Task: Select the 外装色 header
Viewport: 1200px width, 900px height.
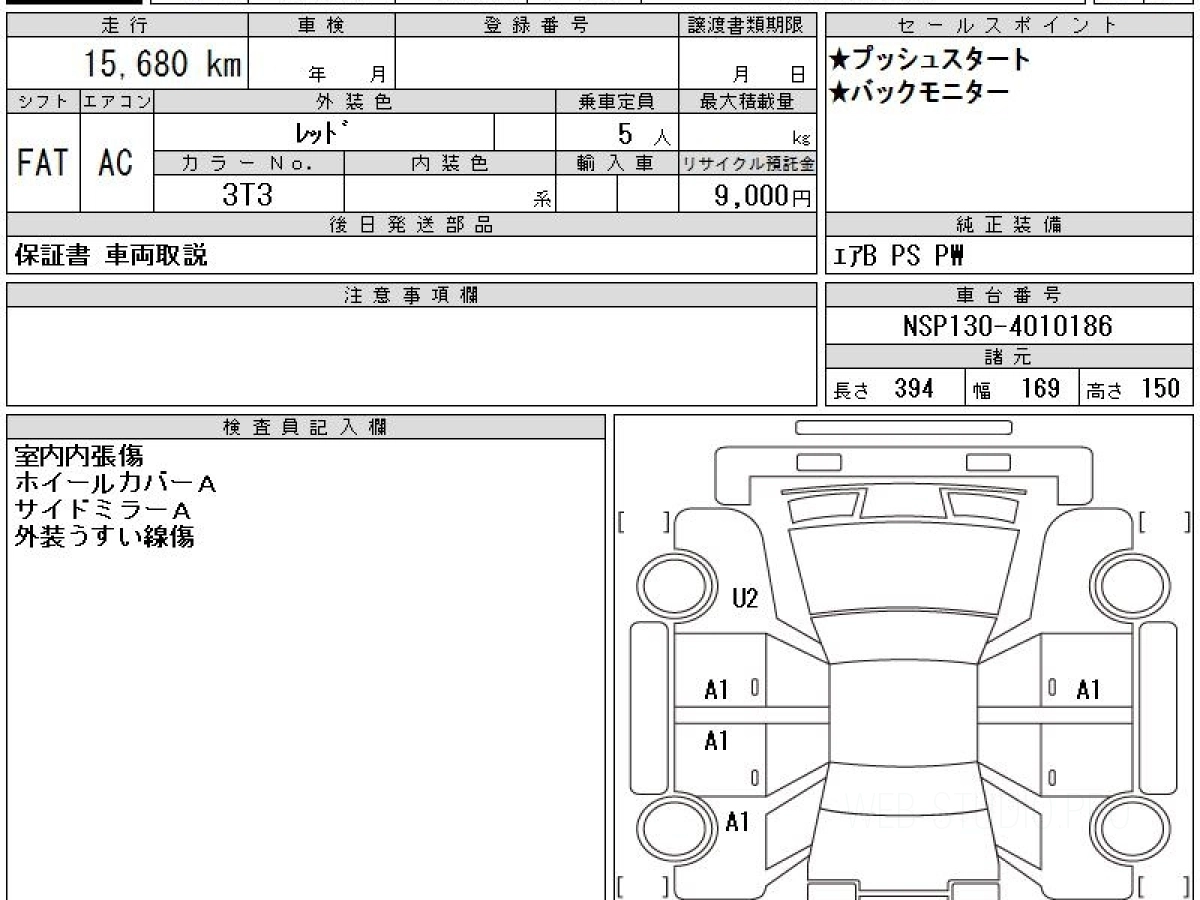Action: 355,101
